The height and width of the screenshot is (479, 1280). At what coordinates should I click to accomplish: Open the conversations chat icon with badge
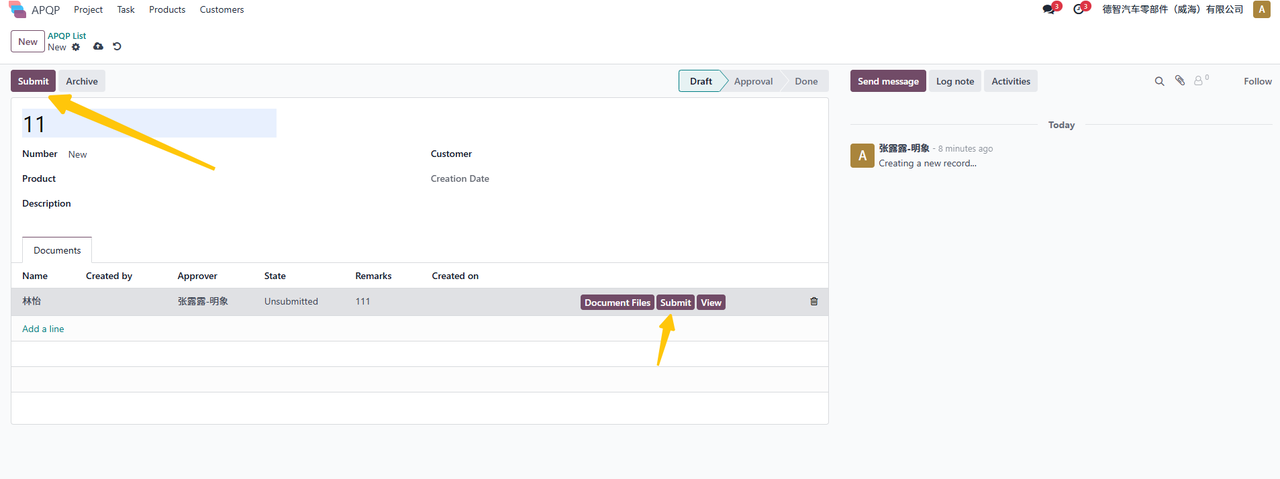point(1048,10)
